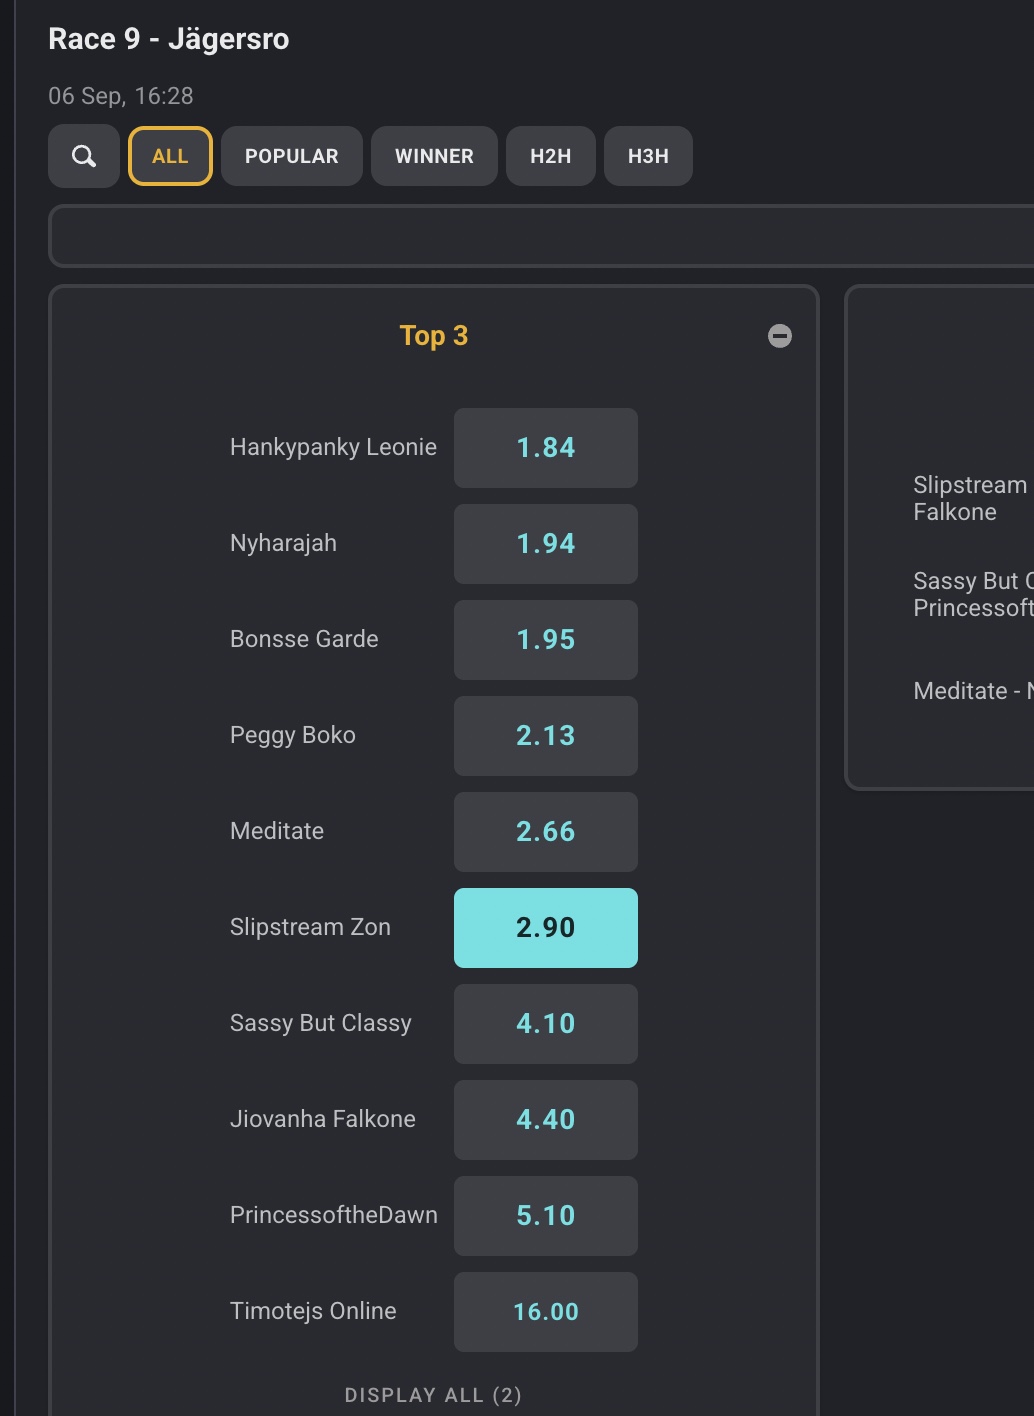Select Nyharajah odds 1.94
Screen dimensions: 1034x1416
[x=546, y=544]
